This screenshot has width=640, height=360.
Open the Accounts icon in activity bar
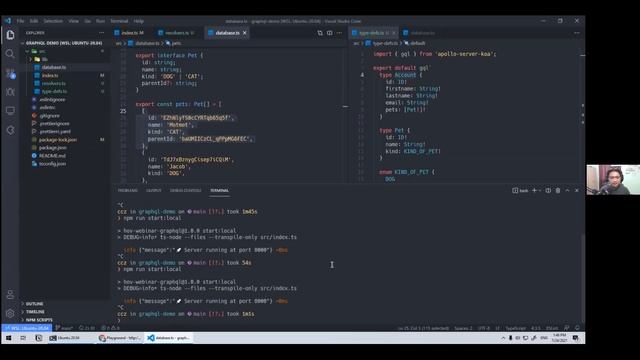click(10, 294)
